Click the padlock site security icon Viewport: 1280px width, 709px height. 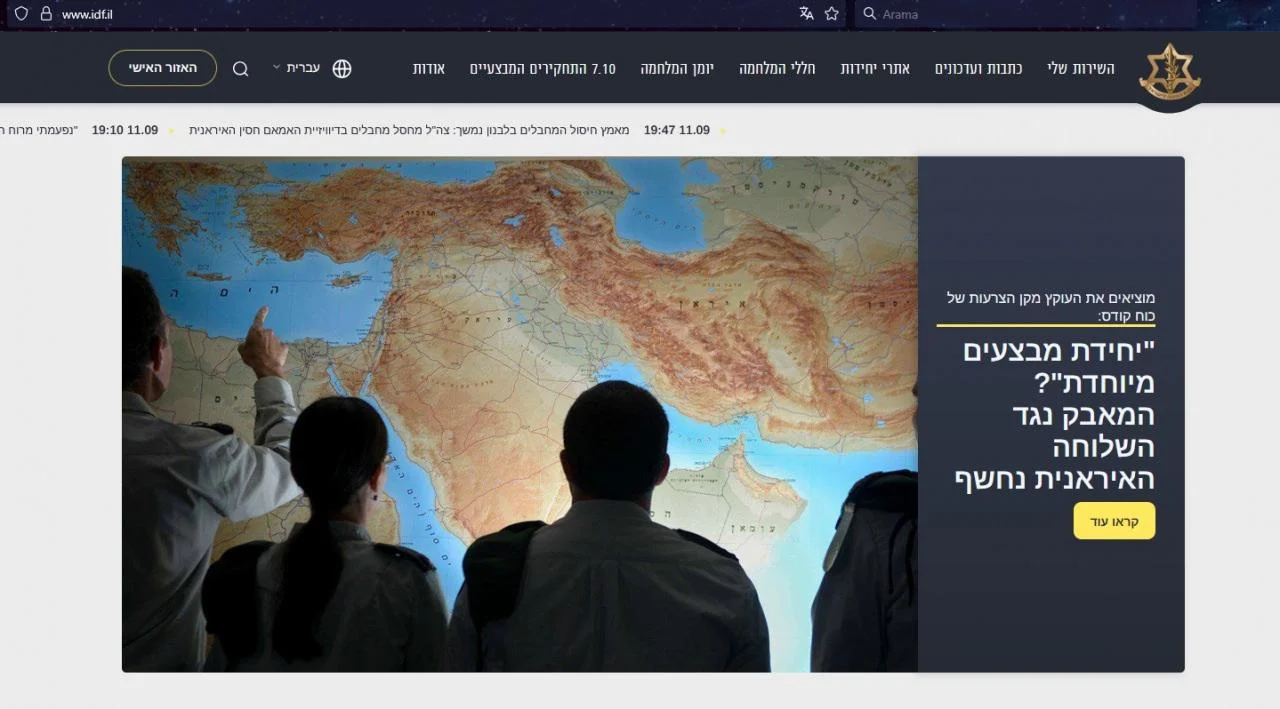[x=45, y=14]
